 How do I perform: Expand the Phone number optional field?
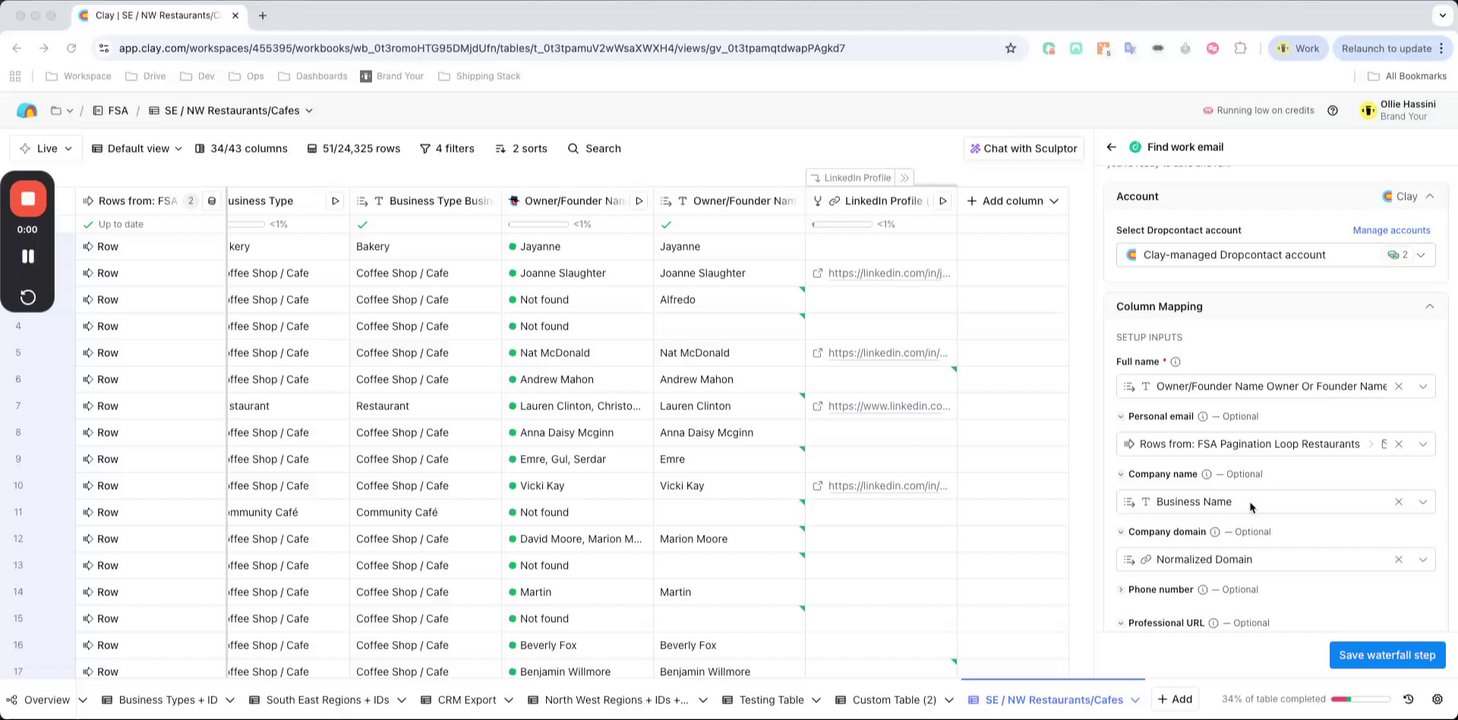click(x=1121, y=590)
